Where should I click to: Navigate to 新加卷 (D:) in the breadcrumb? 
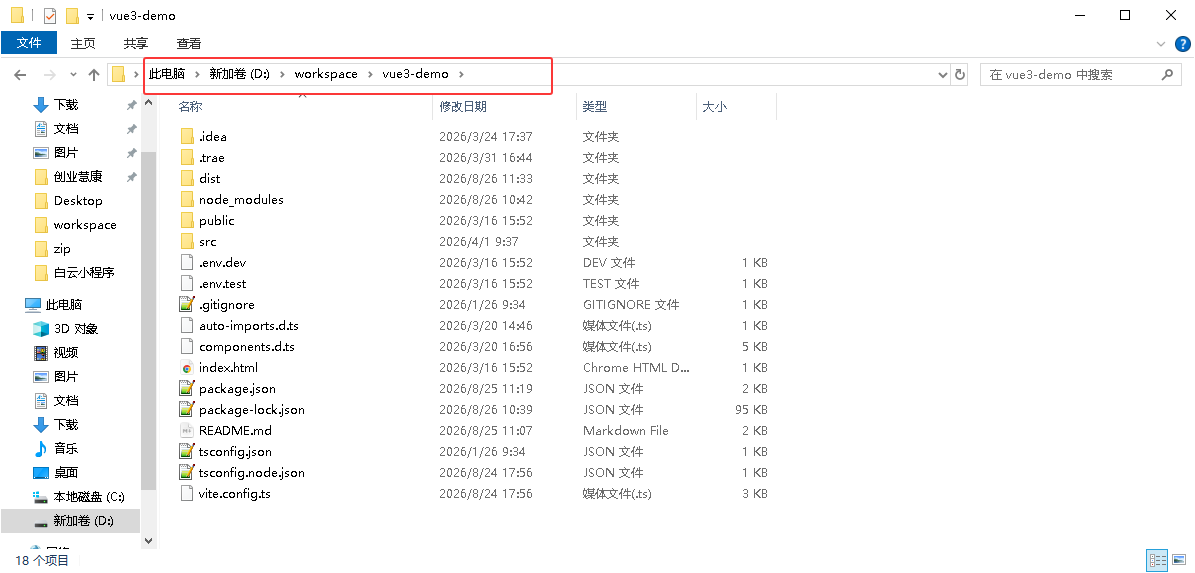click(239, 75)
